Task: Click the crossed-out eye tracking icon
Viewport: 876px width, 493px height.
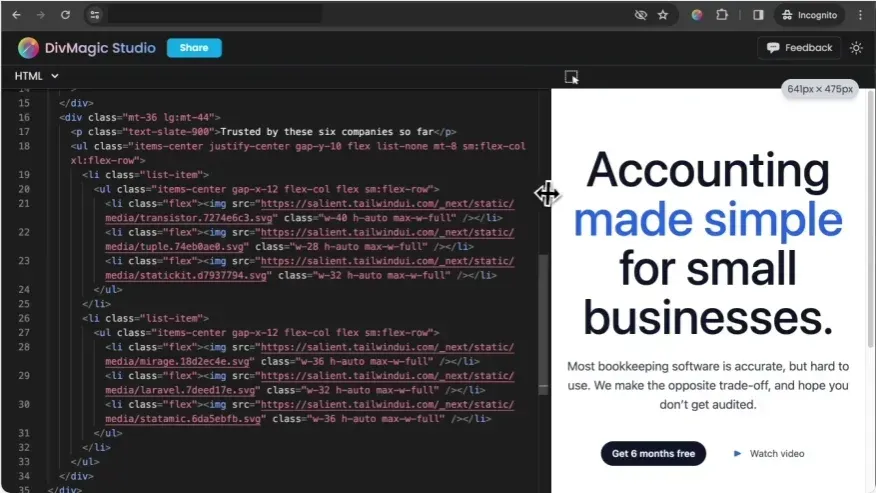Action: 640,15
